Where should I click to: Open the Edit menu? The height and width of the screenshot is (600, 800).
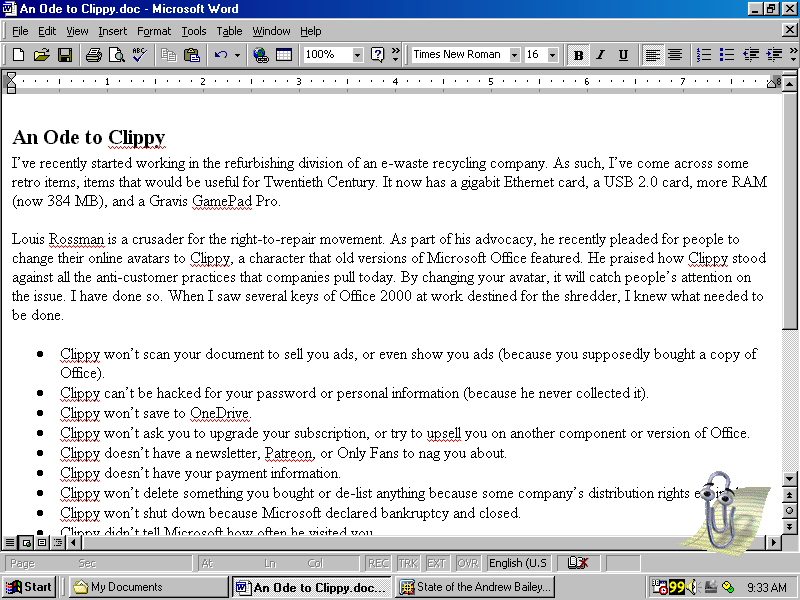[x=47, y=31]
